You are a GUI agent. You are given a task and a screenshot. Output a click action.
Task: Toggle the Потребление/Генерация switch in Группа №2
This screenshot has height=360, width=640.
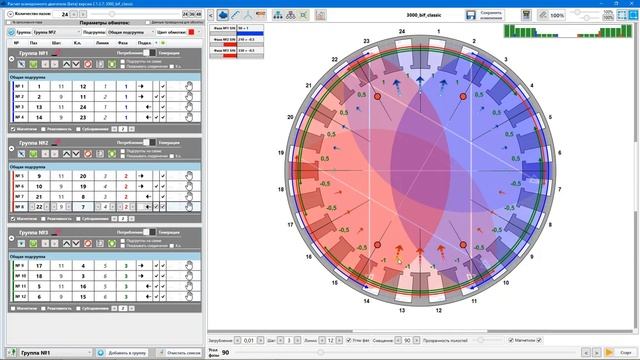coord(149,142)
